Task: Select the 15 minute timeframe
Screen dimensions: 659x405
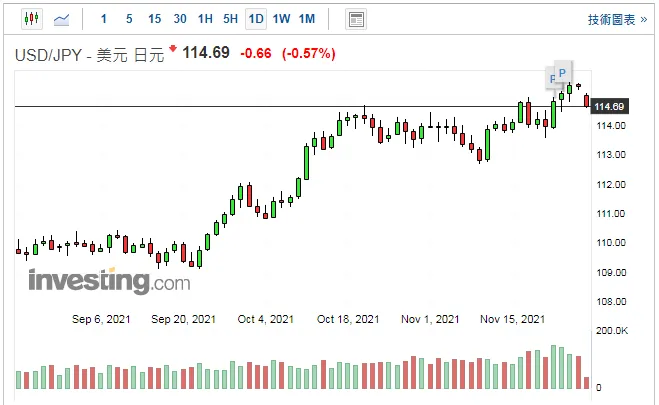Action: pyautogui.click(x=154, y=19)
